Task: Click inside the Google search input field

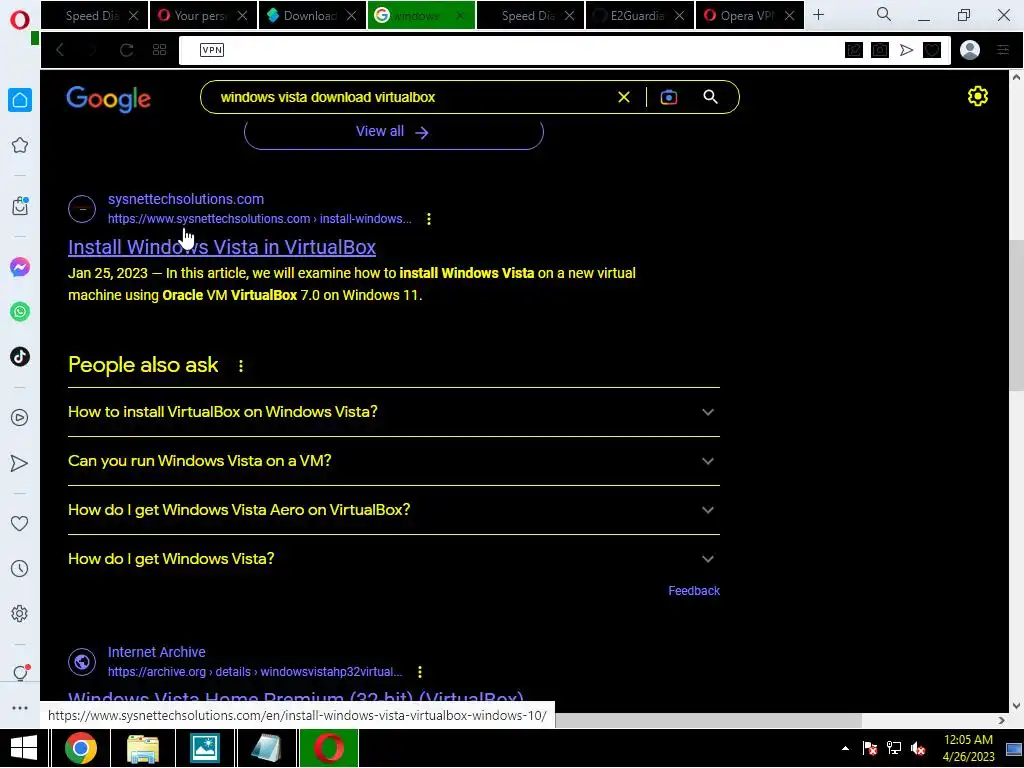Action: pos(411,97)
